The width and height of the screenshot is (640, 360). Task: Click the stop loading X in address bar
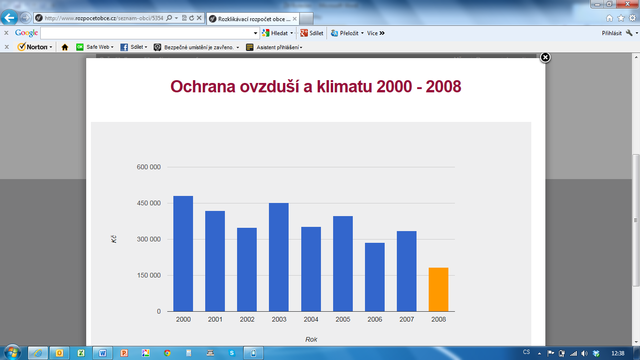tap(199, 18)
